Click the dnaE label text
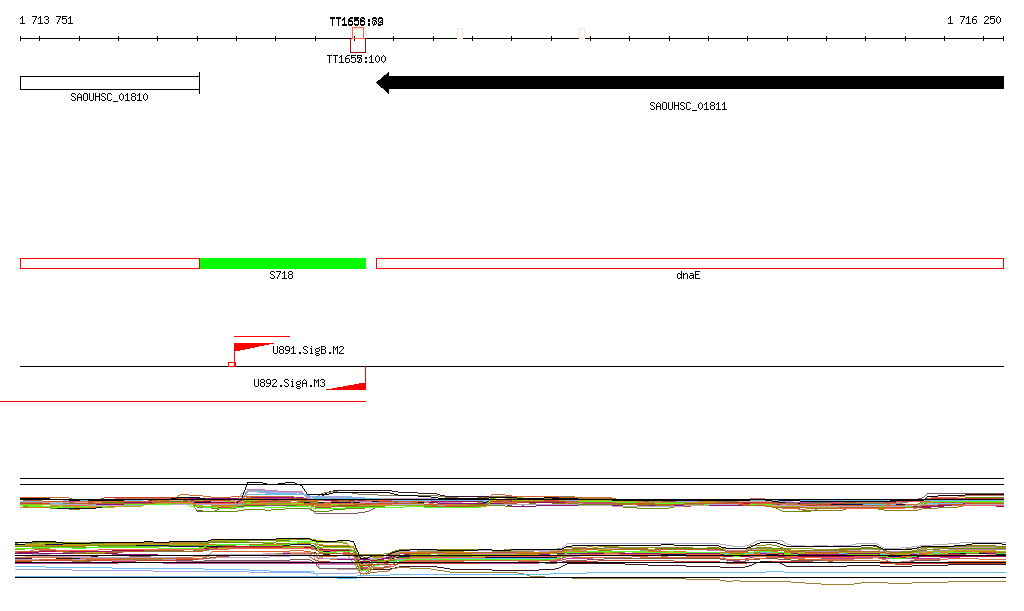The image size is (1024, 611). point(688,275)
